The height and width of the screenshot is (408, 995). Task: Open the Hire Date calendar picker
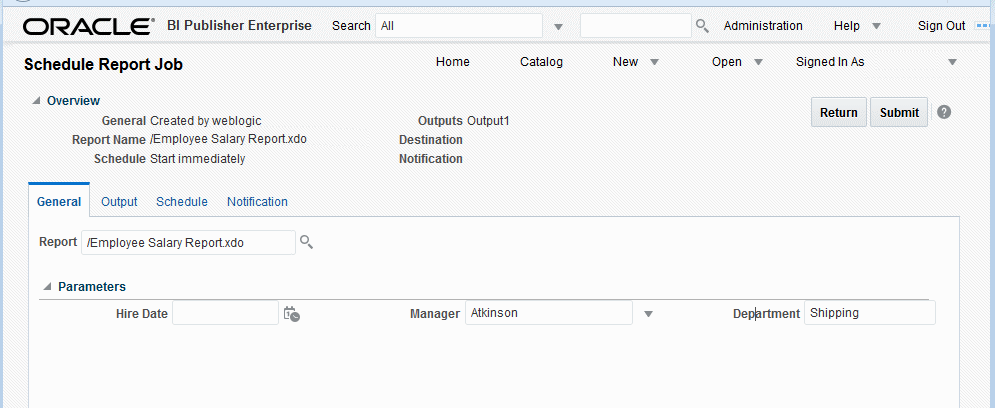(292, 313)
